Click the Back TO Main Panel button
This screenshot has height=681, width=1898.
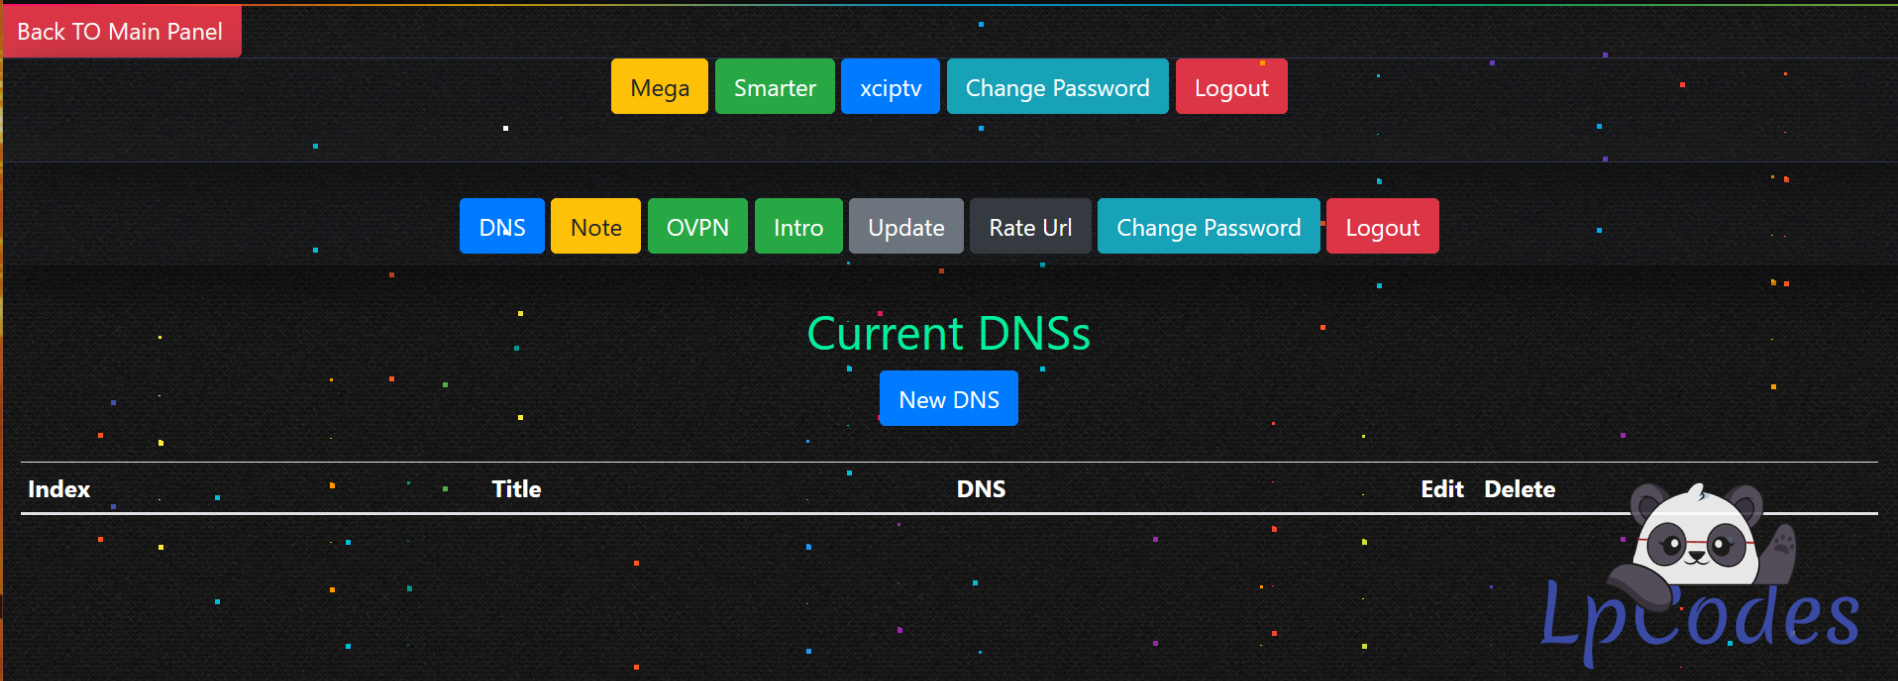coord(120,31)
